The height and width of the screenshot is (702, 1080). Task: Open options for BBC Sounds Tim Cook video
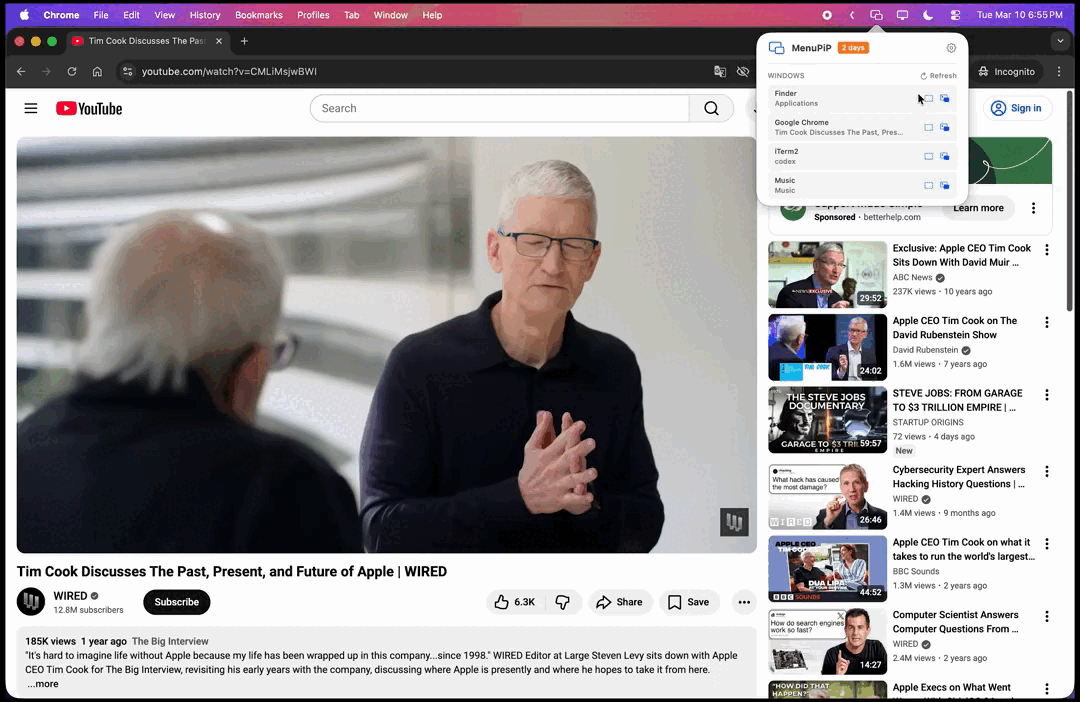[1047, 544]
